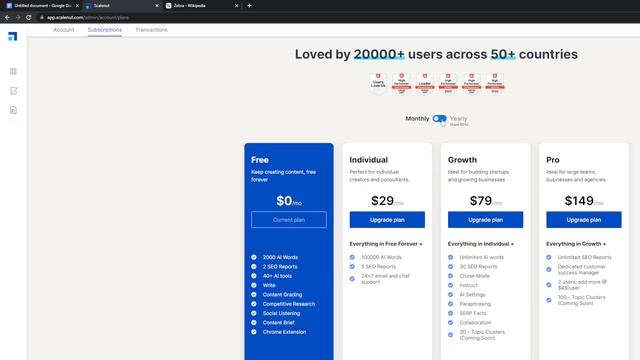This screenshot has width=640, height=360.
Task: Click the checkmark beside Unlimited SEO Reports
Action: click(549, 257)
